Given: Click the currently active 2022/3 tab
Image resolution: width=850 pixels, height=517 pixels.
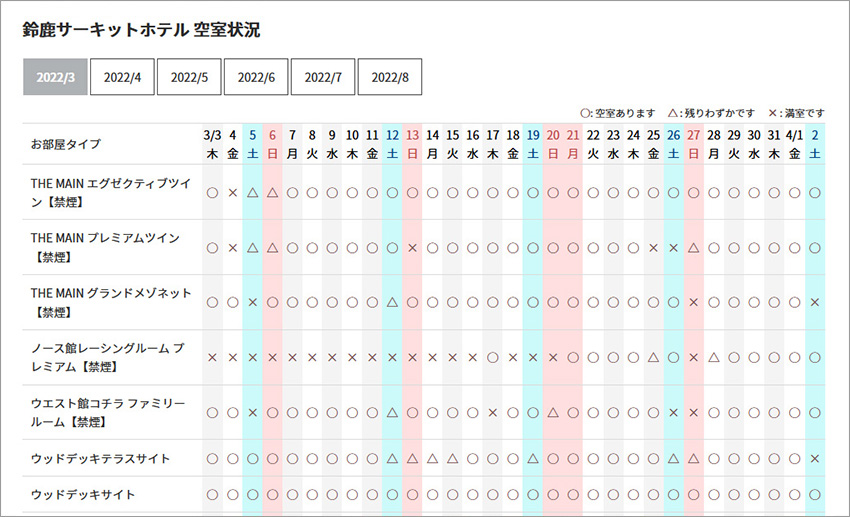Looking at the screenshot, I should [x=55, y=77].
